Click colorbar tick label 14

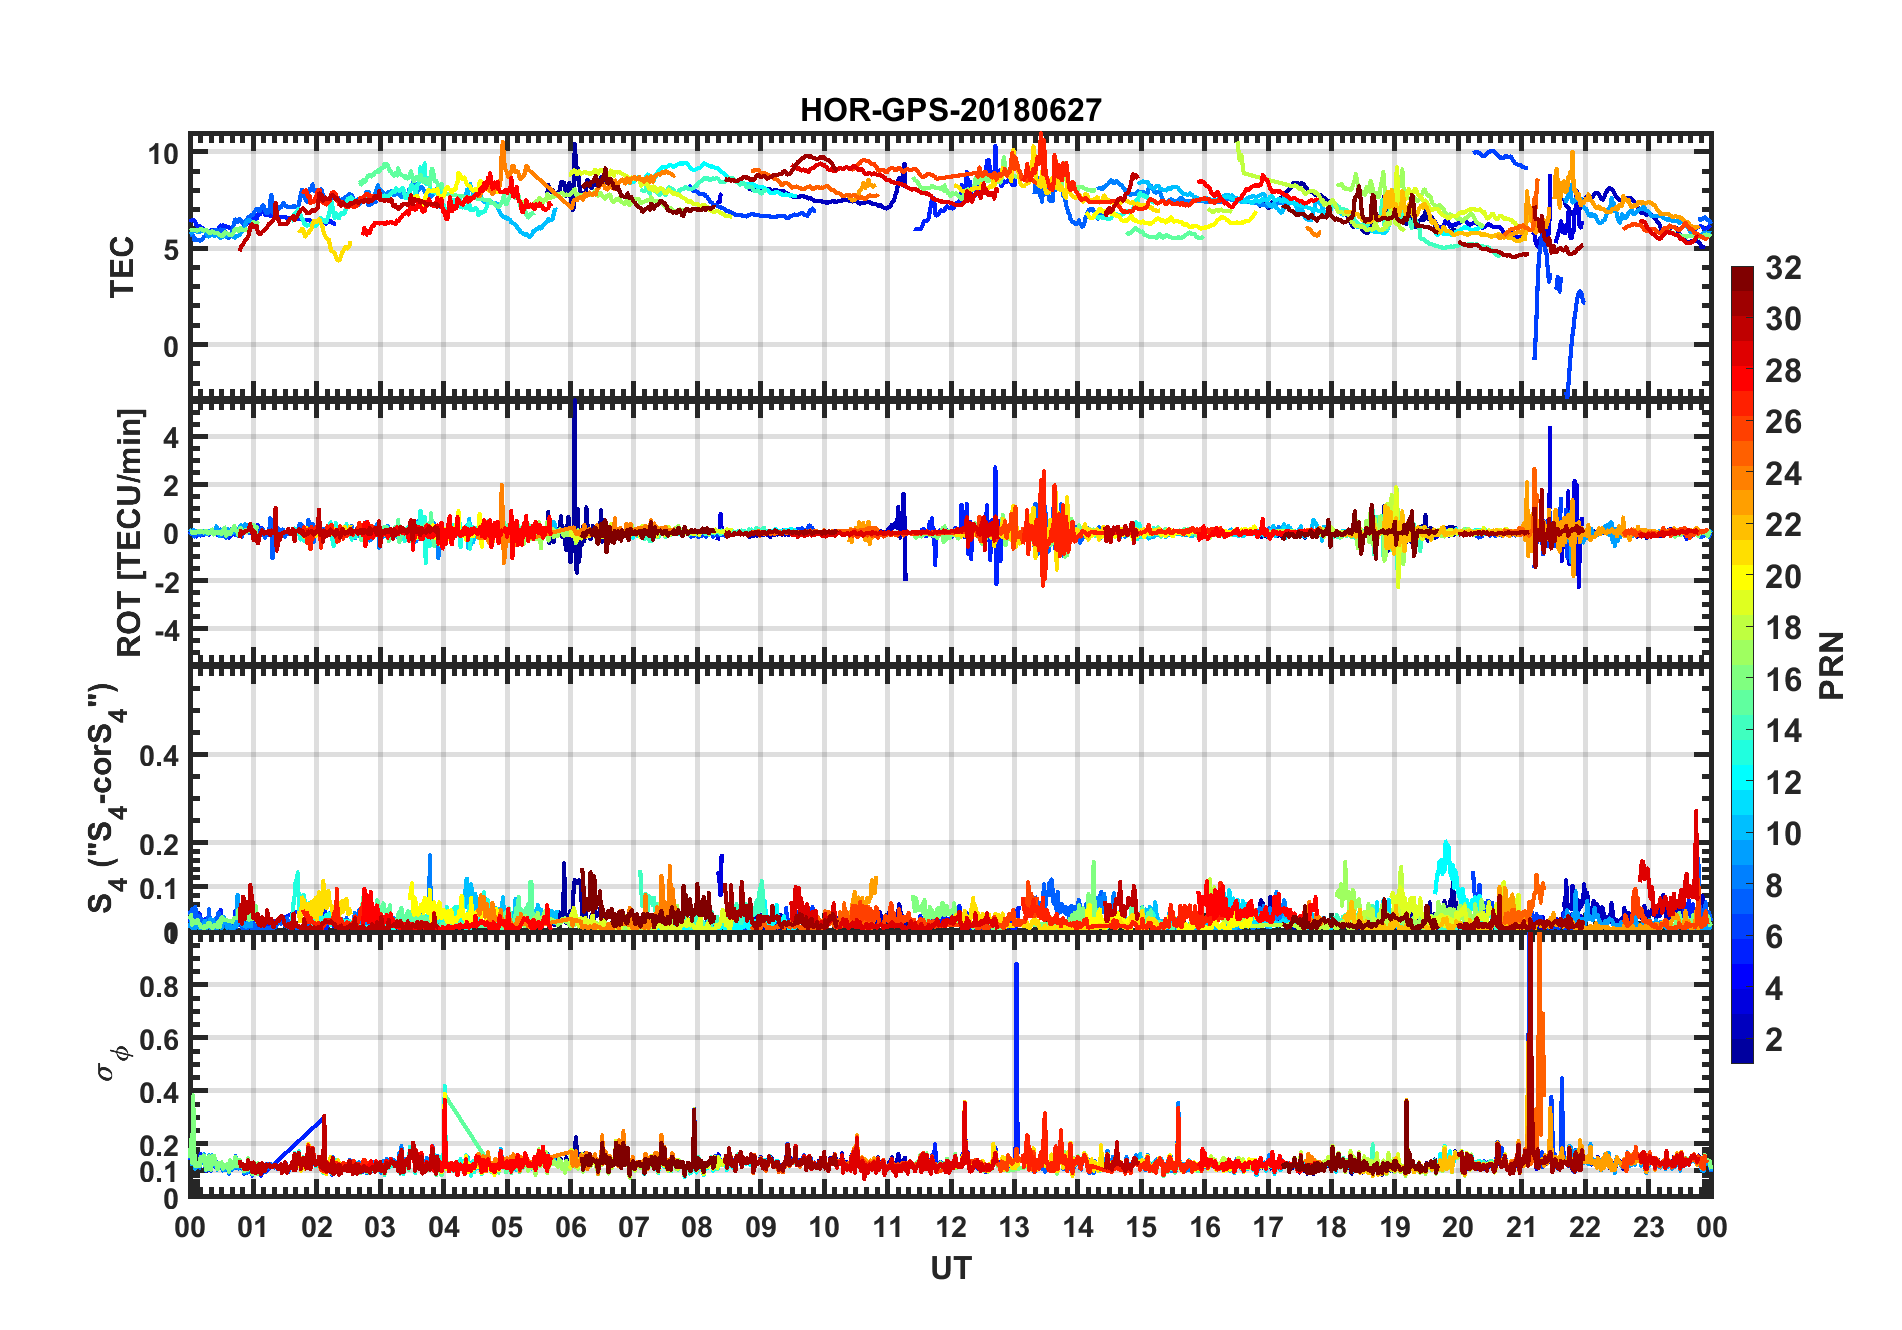tap(1783, 731)
